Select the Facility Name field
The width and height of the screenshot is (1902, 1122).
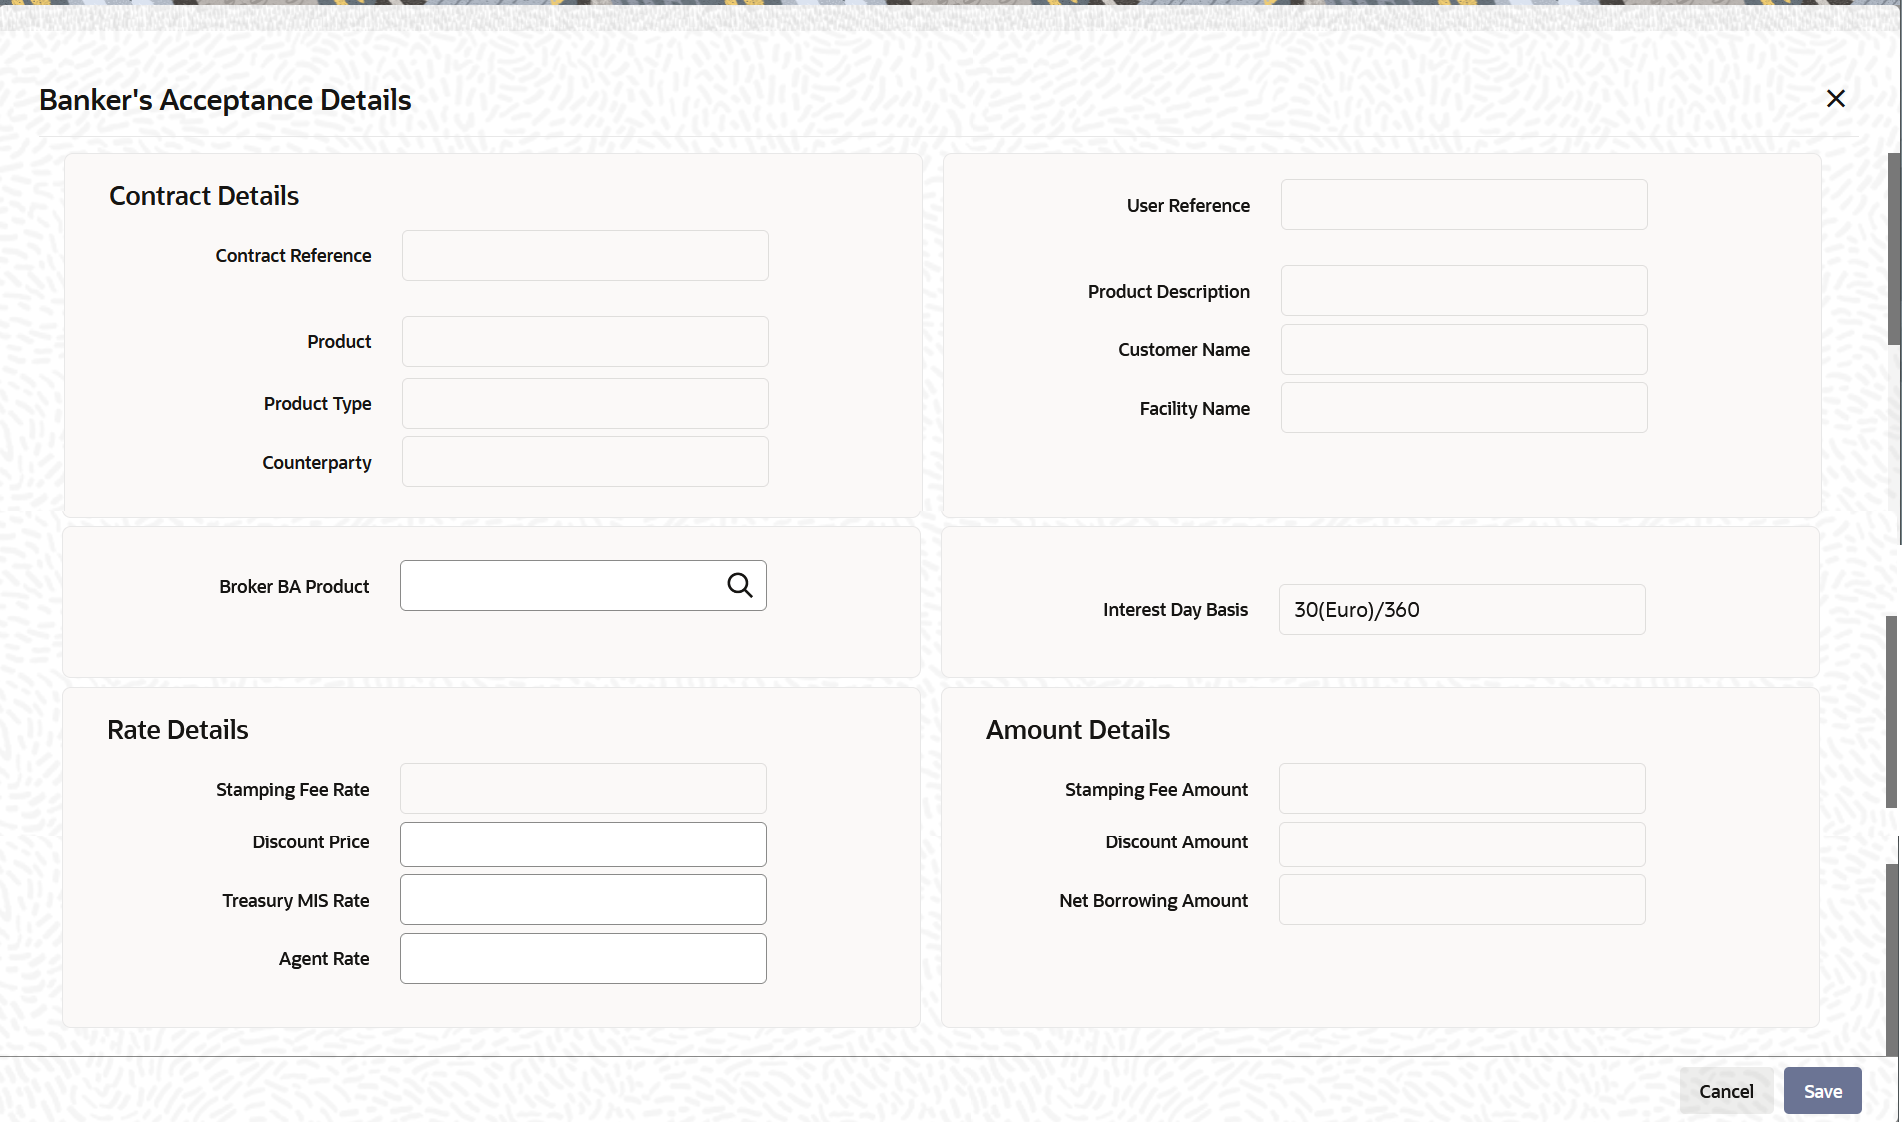point(1464,408)
